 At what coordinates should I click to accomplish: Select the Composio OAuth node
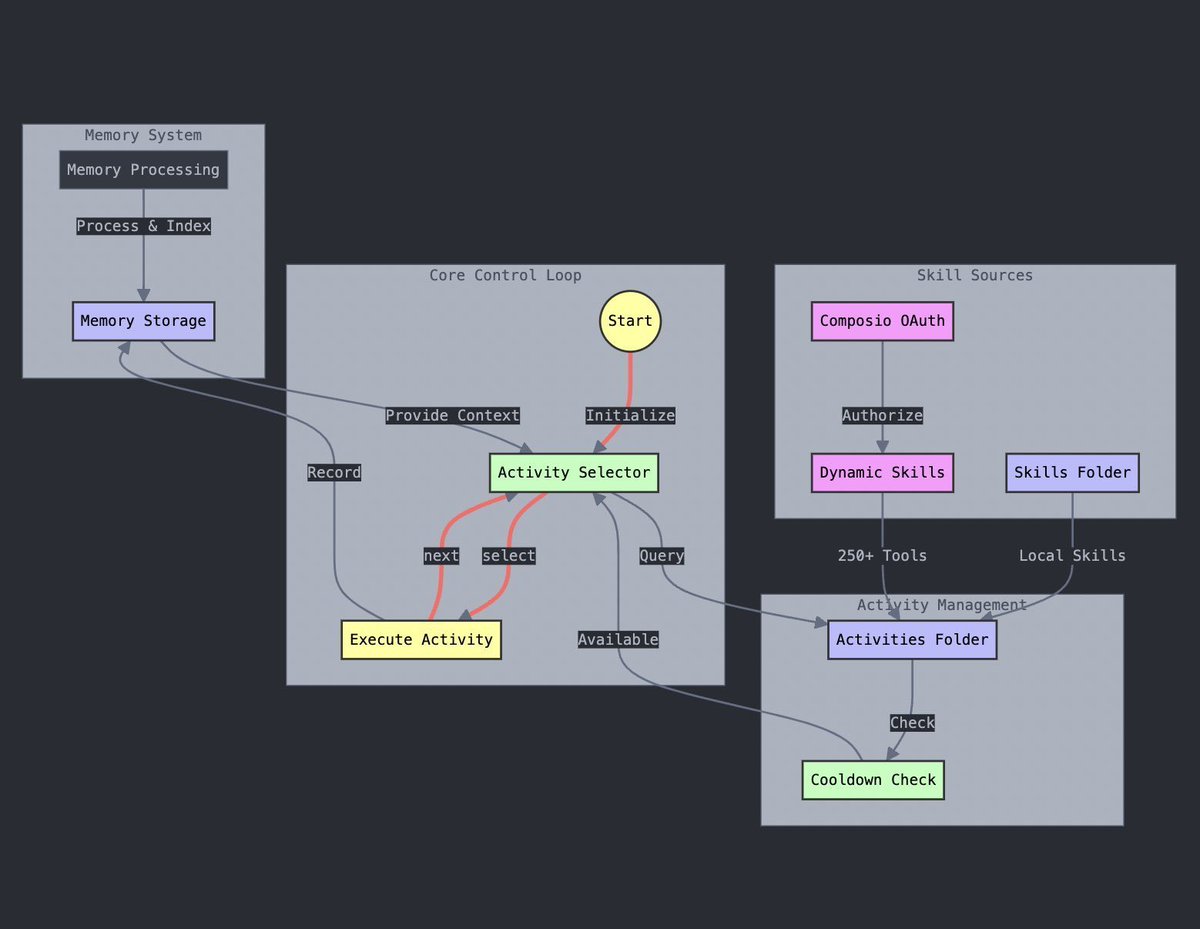tap(881, 321)
